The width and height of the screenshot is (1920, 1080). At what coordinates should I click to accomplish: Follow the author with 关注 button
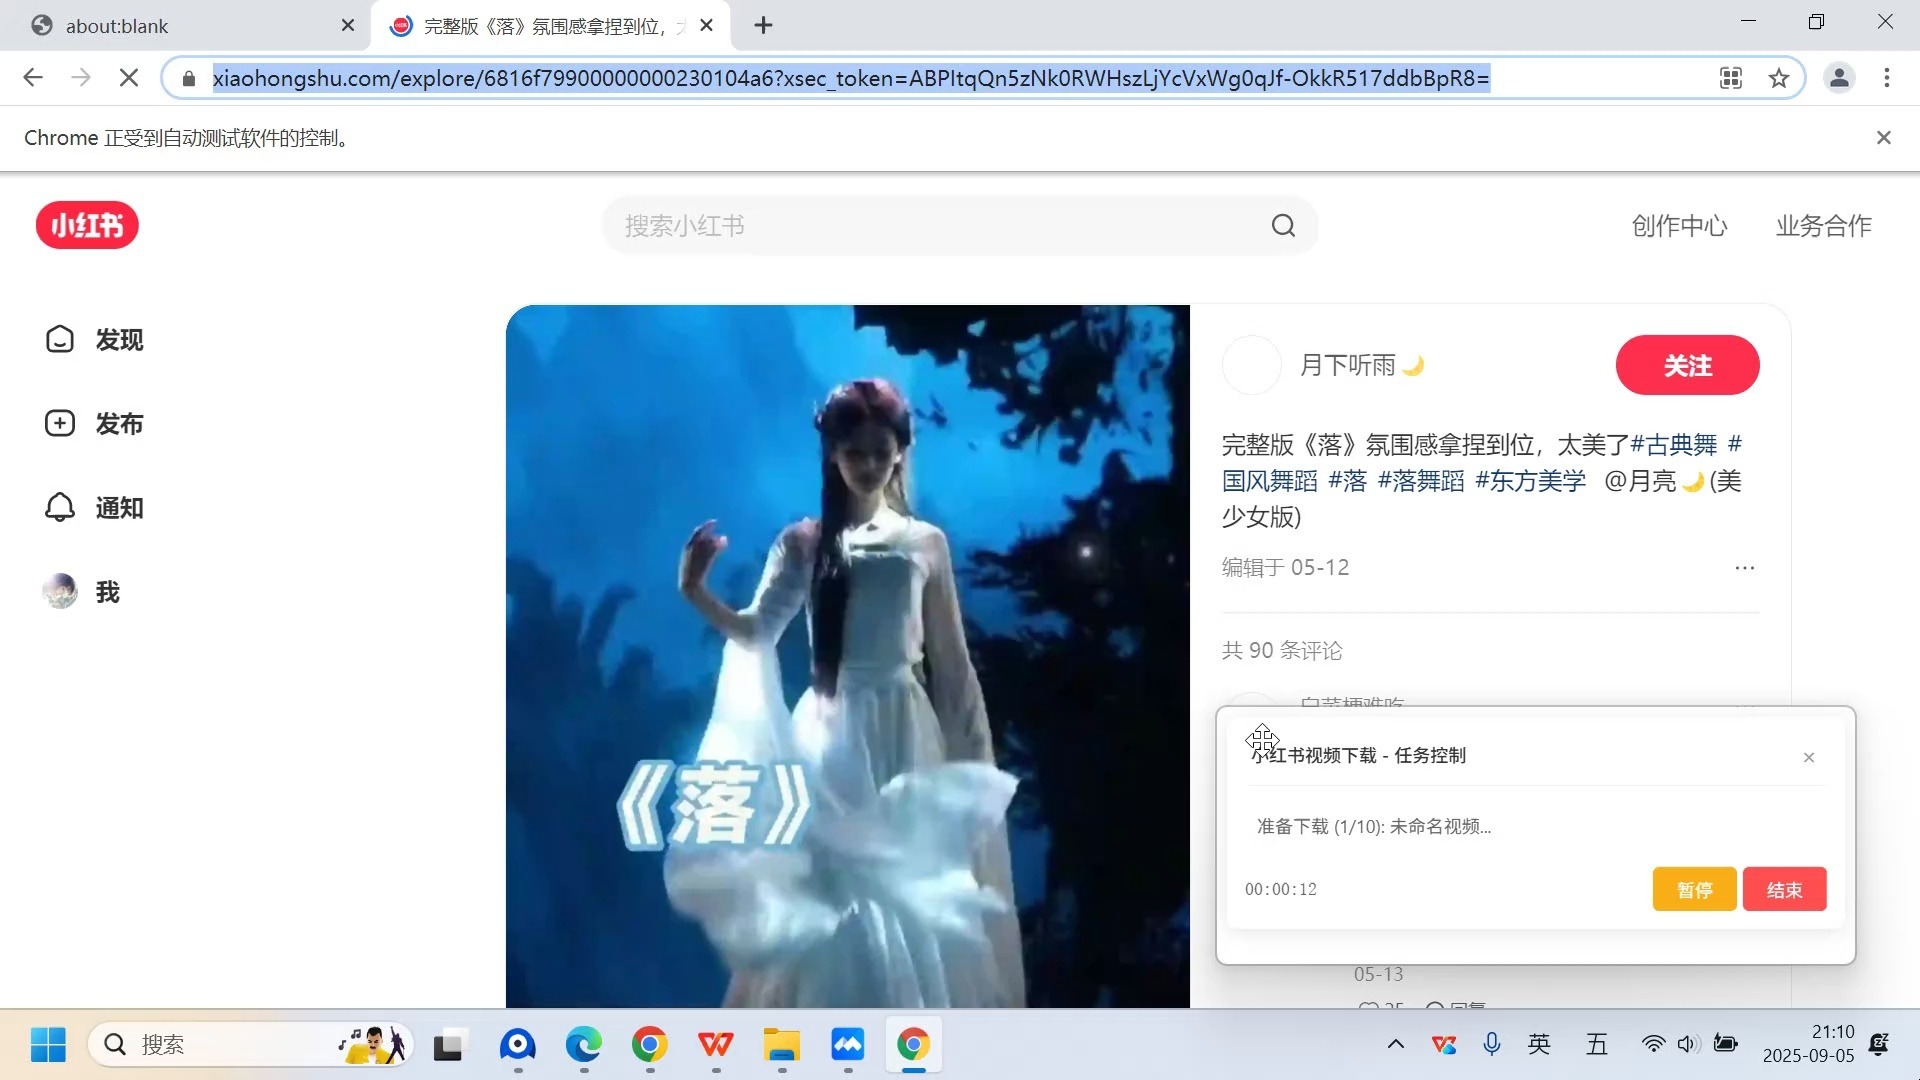pos(1687,366)
